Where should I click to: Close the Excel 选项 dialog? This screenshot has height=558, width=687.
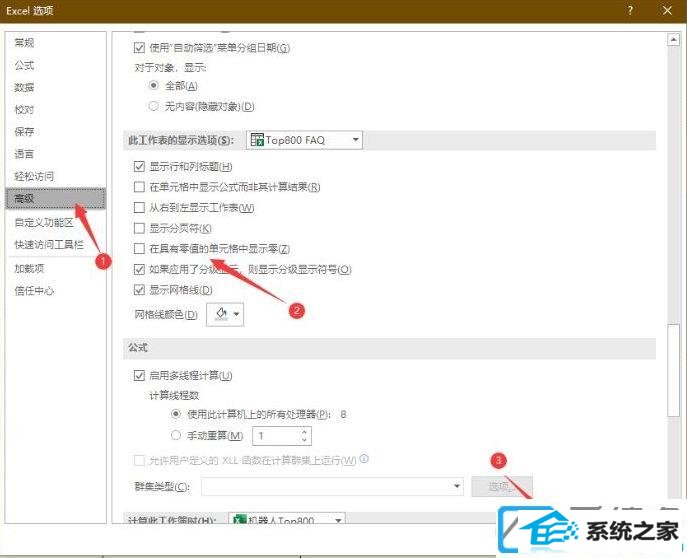pyautogui.click(x=667, y=10)
